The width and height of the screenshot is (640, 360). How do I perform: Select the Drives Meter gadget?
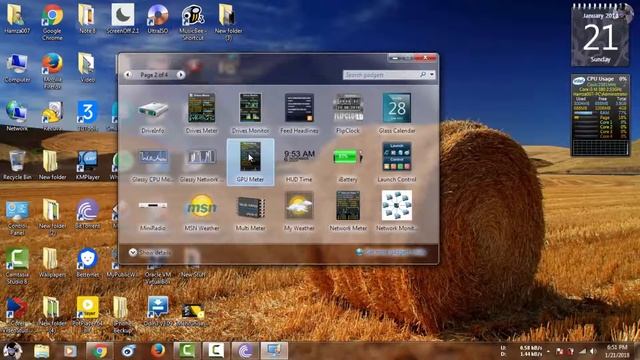201,113
